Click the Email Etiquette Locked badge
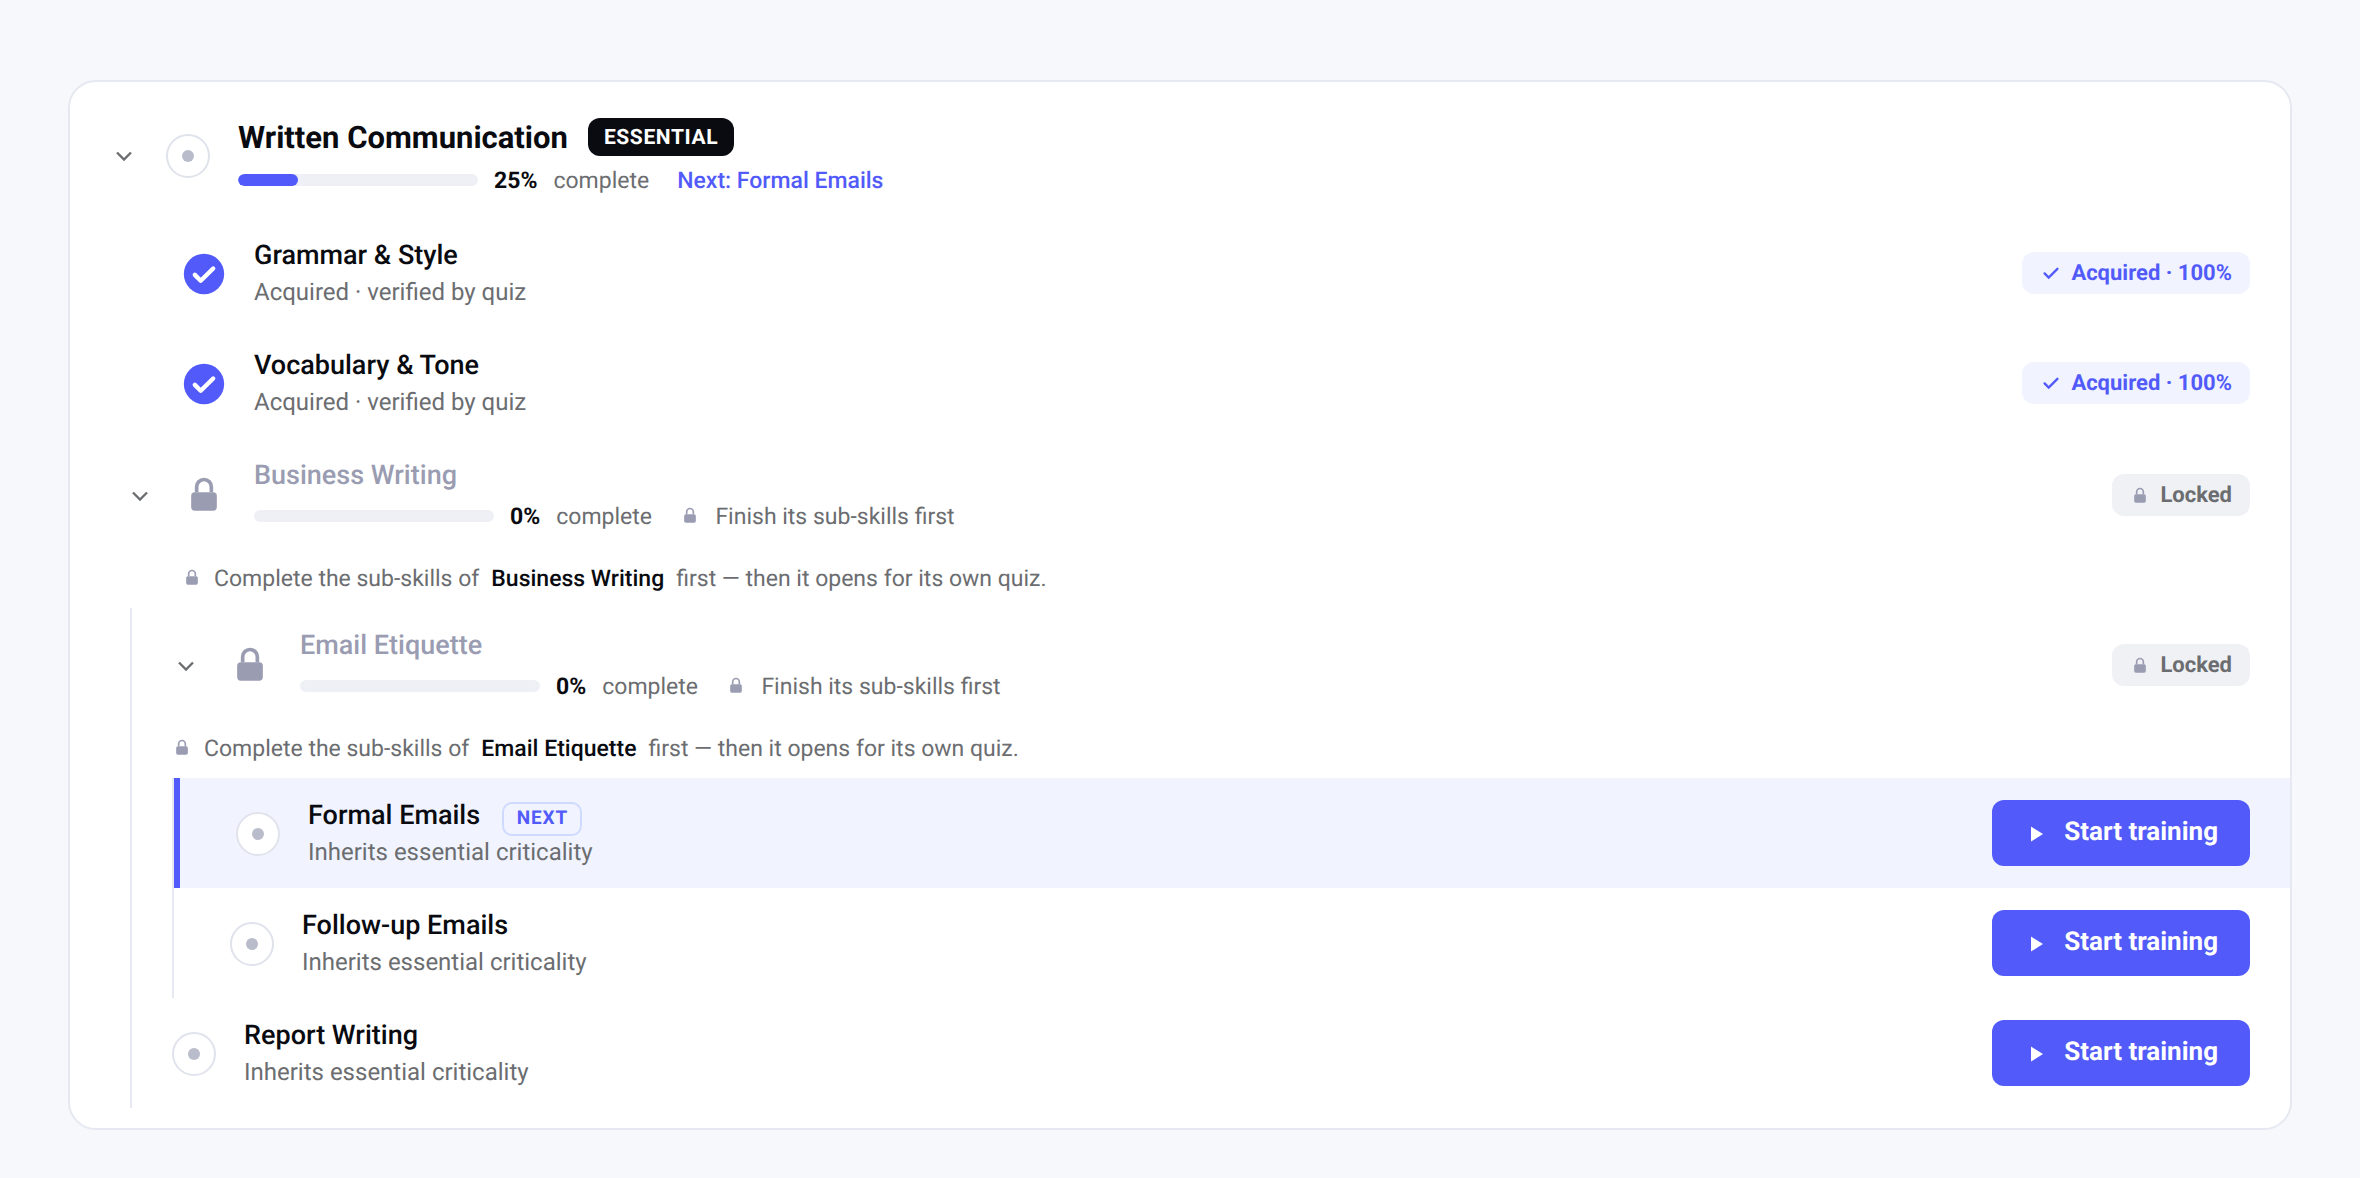The height and width of the screenshot is (1178, 2360). [2181, 665]
